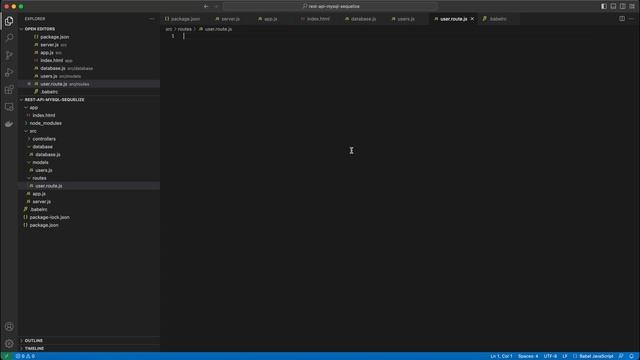Open the Explorer view in activity bar
The width and height of the screenshot is (640, 360).
coord(9,21)
